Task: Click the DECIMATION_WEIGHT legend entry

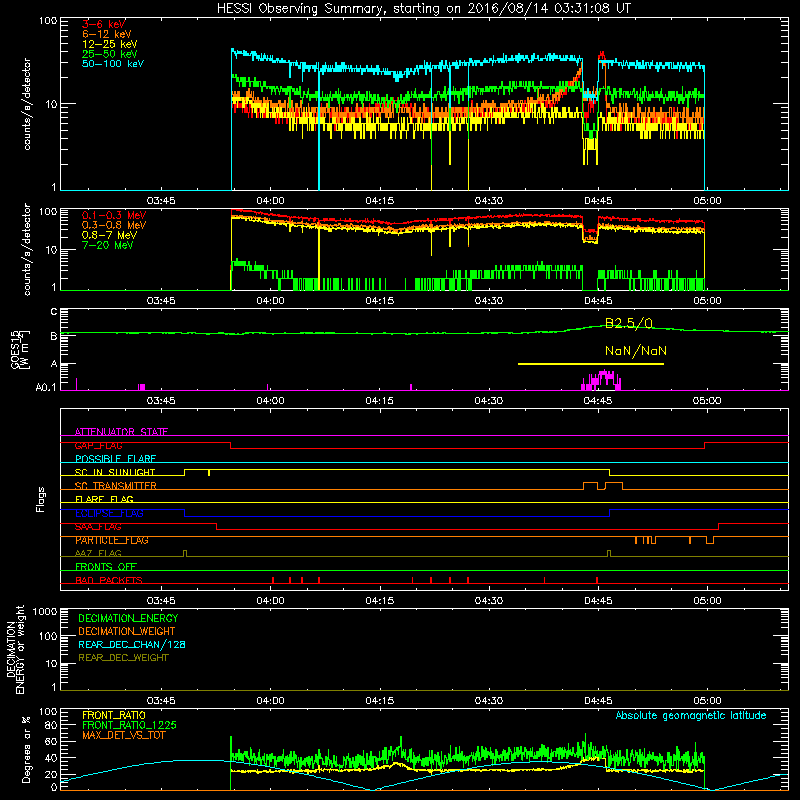Action: [127, 631]
